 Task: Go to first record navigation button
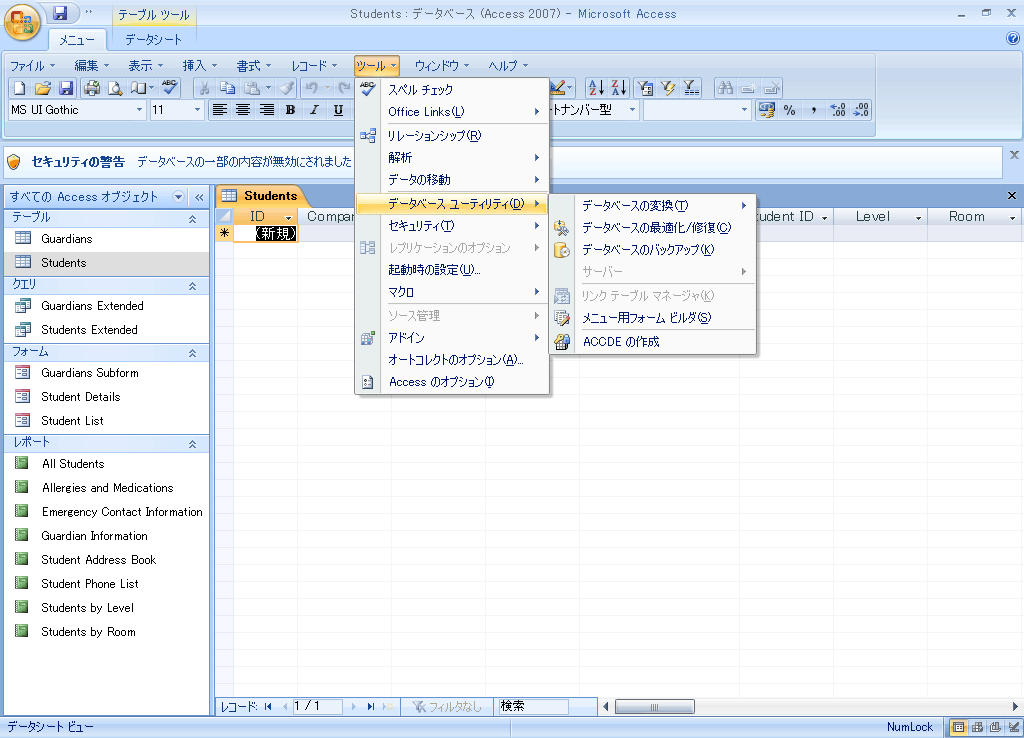point(268,706)
